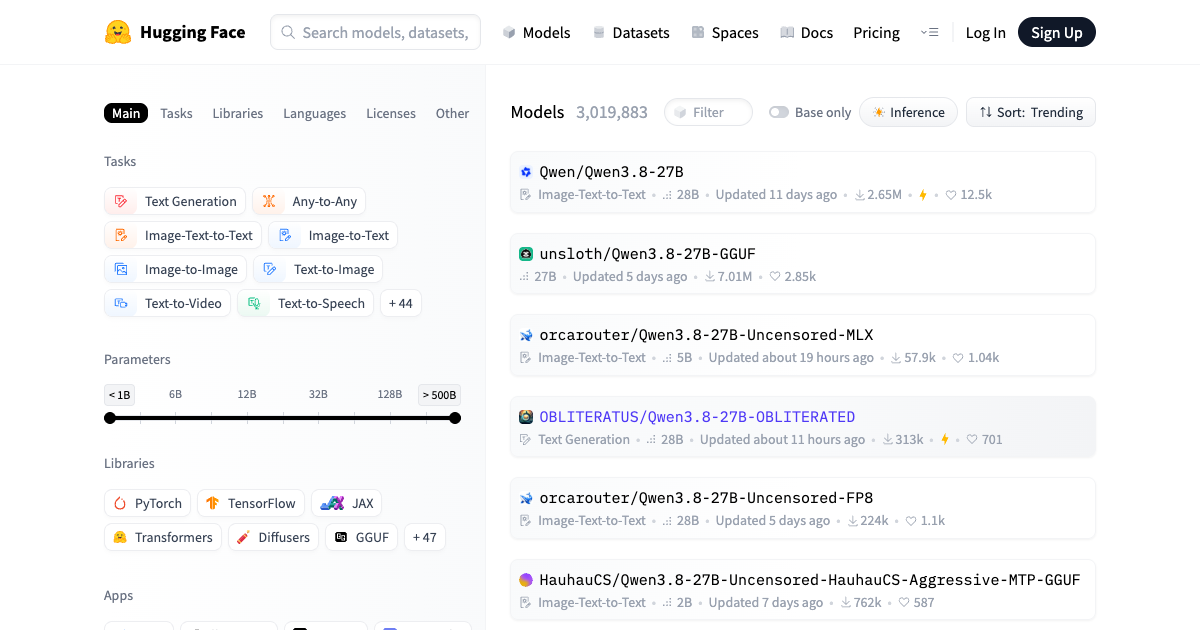Click the Sign Up button
The width and height of the screenshot is (1200, 630).
click(x=1057, y=32)
